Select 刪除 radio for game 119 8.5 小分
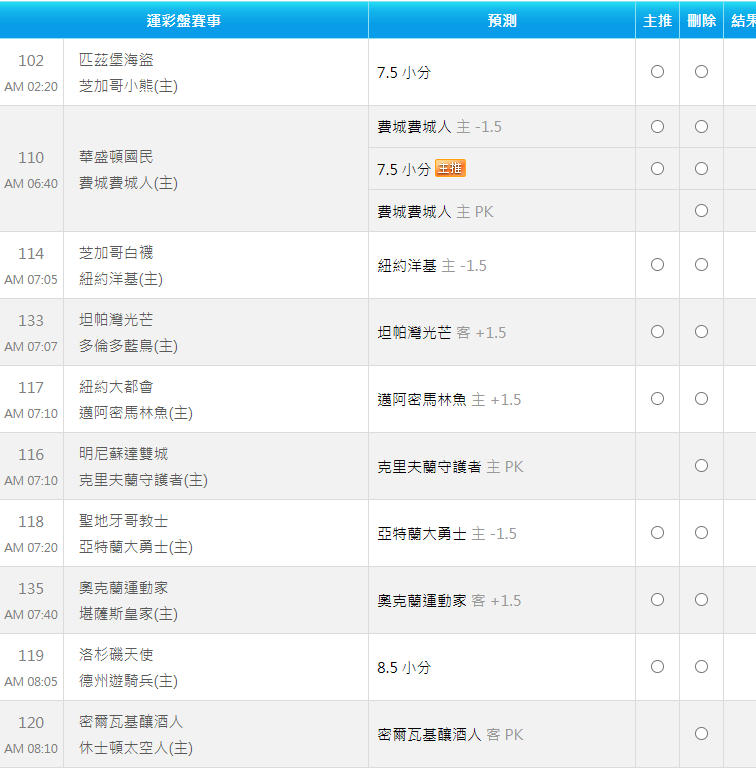The height and width of the screenshot is (771, 756). tap(701, 667)
